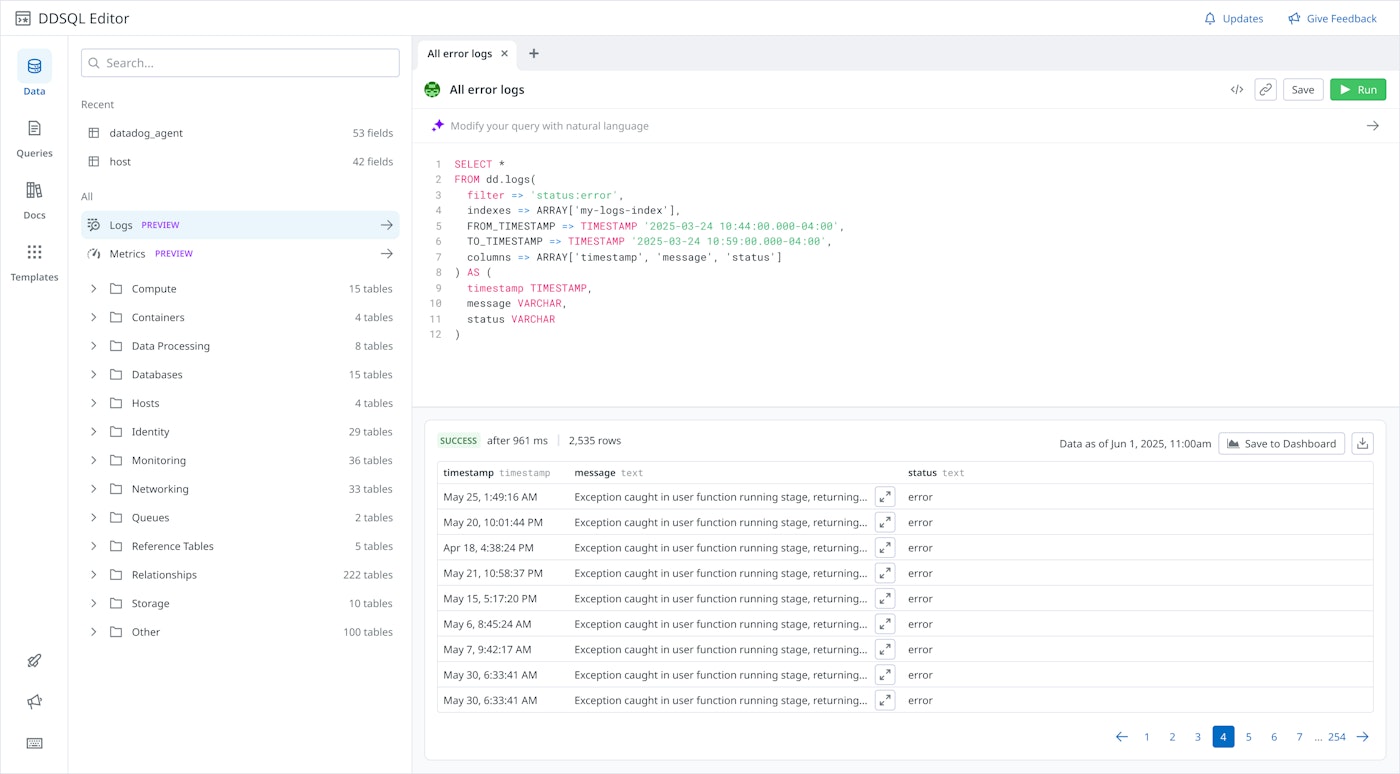
Task: Go to next results page arrow
Action: [1362, 737]
